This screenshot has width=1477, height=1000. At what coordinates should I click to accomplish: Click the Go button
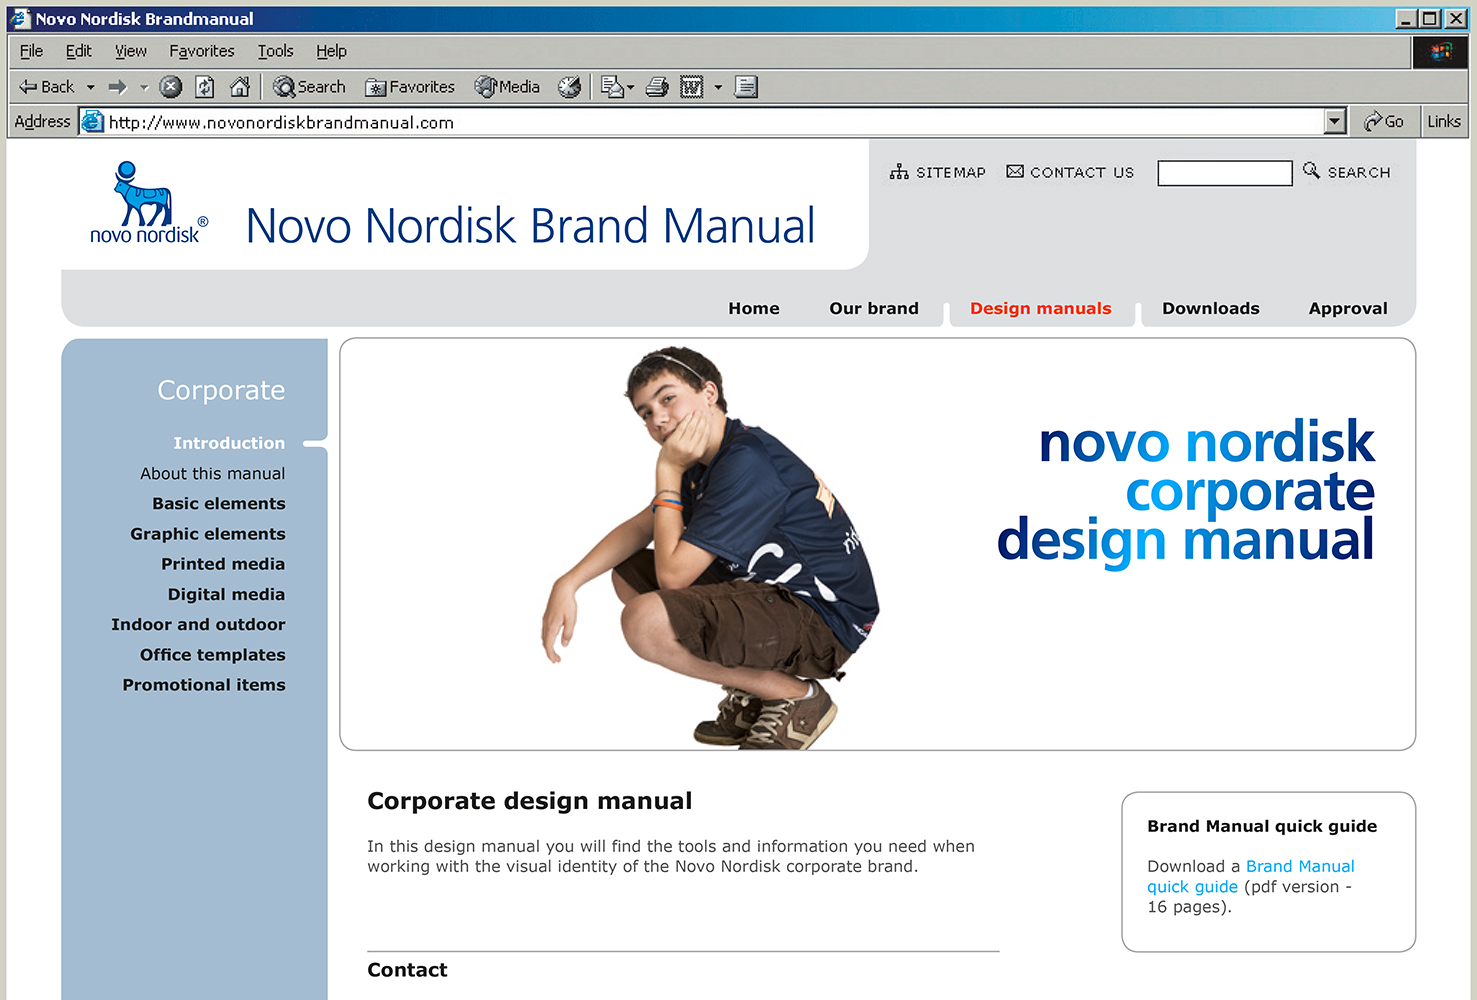pyautogui.click(x=1384, y=122)
